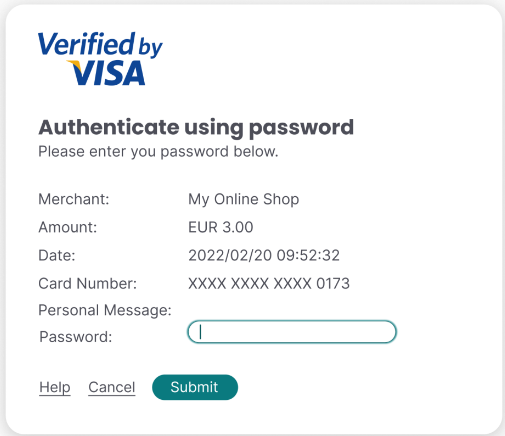Click the transaction date 2022/02/20 value
505x436 pixels.
pos(264,256)
